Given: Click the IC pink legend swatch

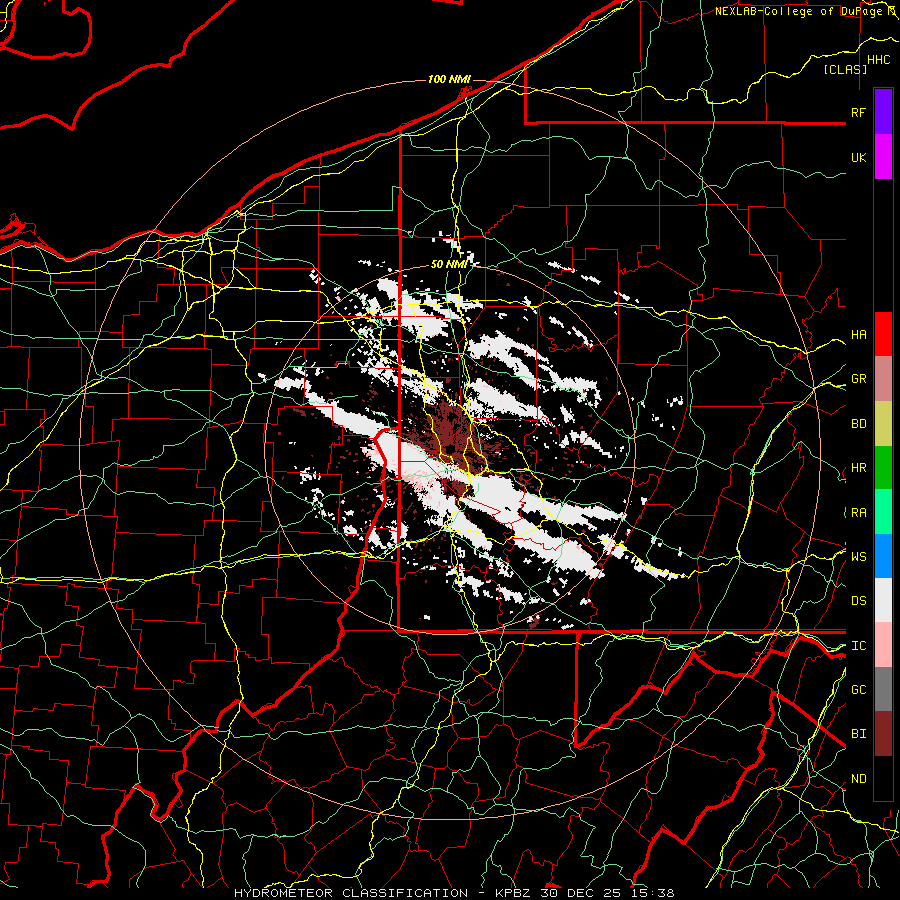Looking at the screenshot, I should tap(883, 645).
